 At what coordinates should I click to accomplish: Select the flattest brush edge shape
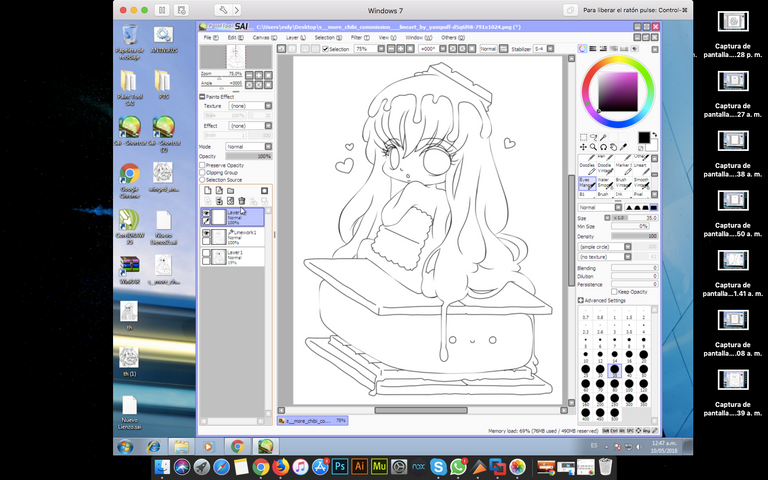pos(653,208)
